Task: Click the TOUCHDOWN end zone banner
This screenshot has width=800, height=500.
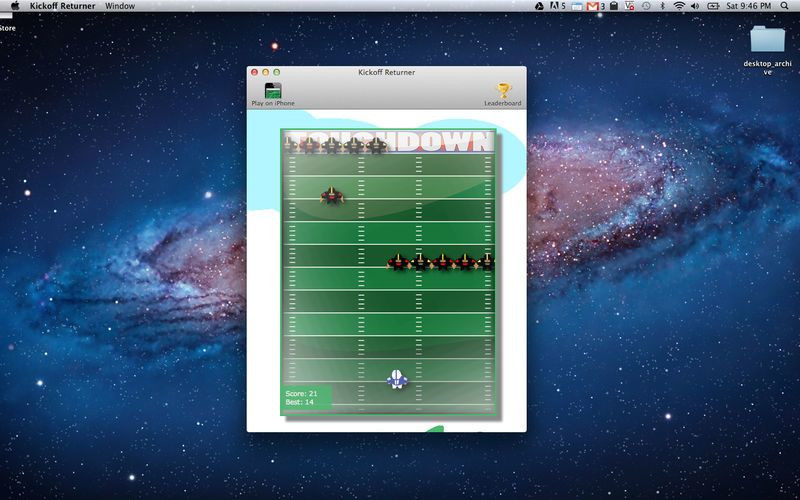Action: point(389,142)
